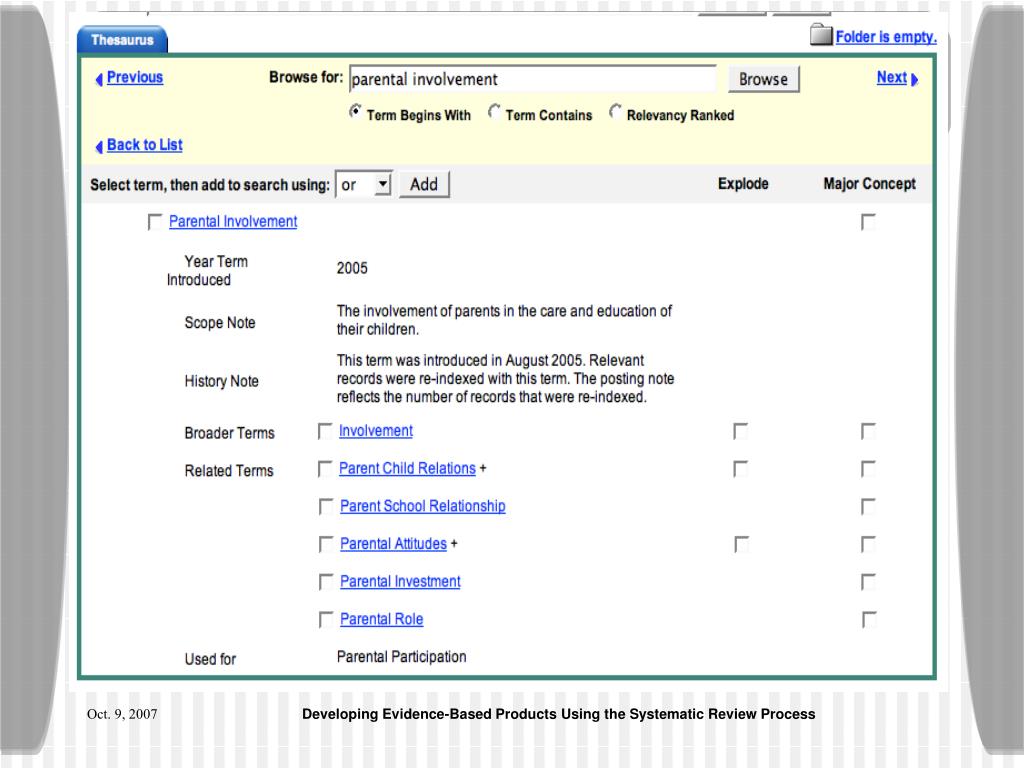Open the Parental Role link

[x=381, y=619]
